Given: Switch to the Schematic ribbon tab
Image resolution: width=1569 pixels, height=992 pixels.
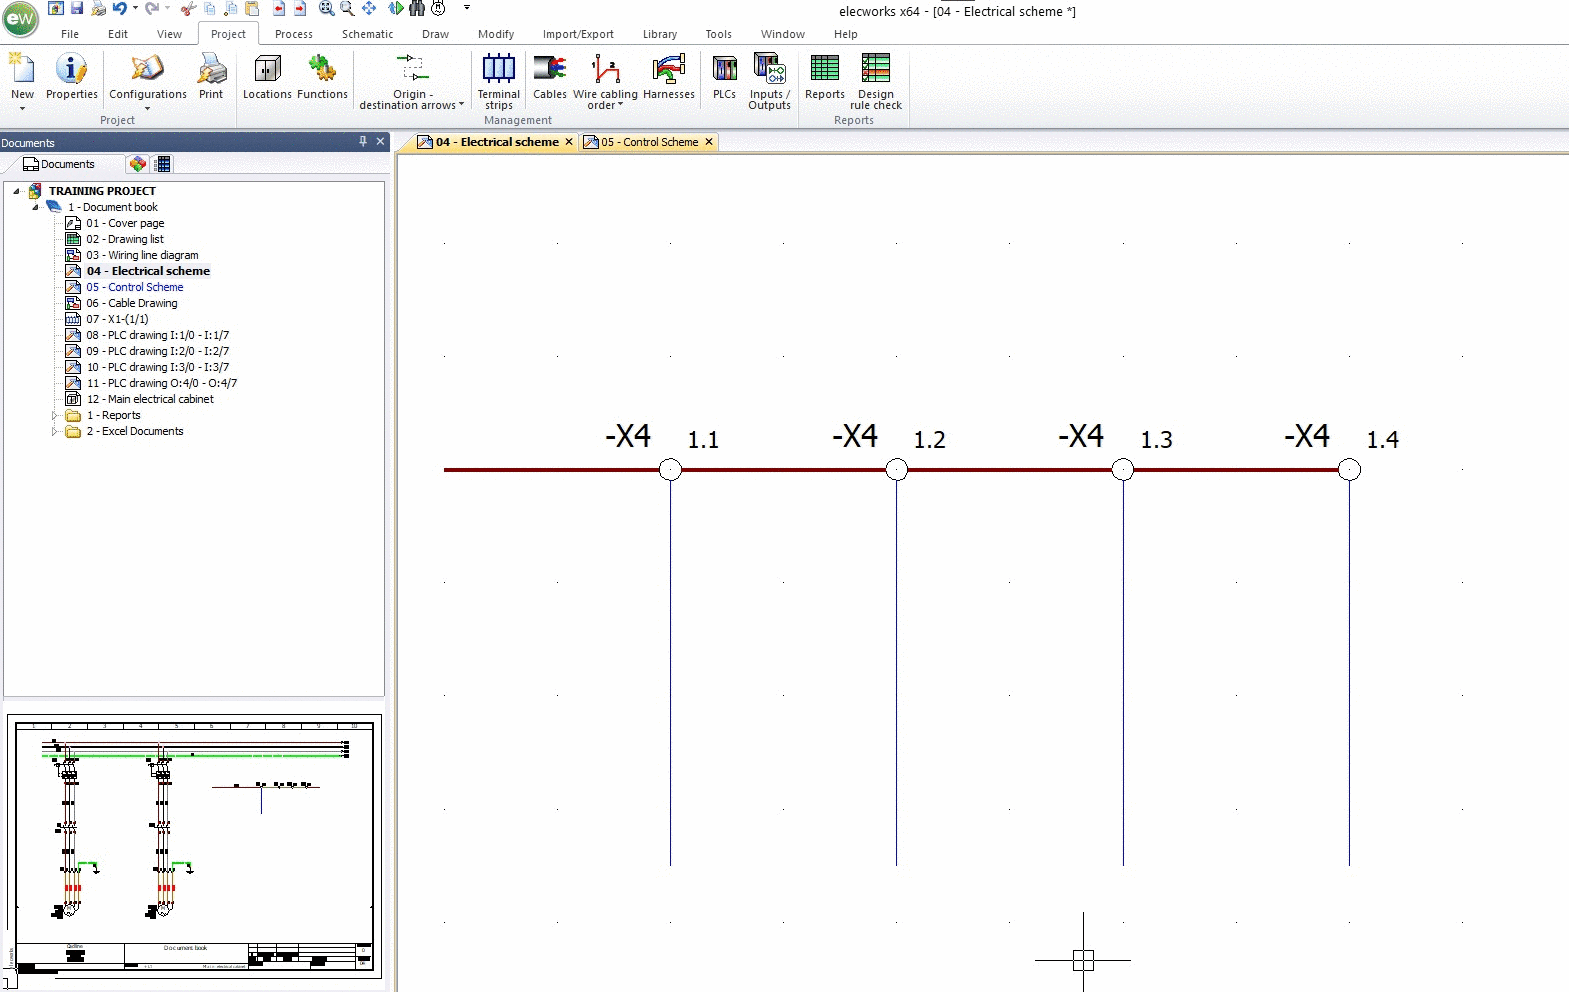Looking at the screenshot, I should pos(367,34).
